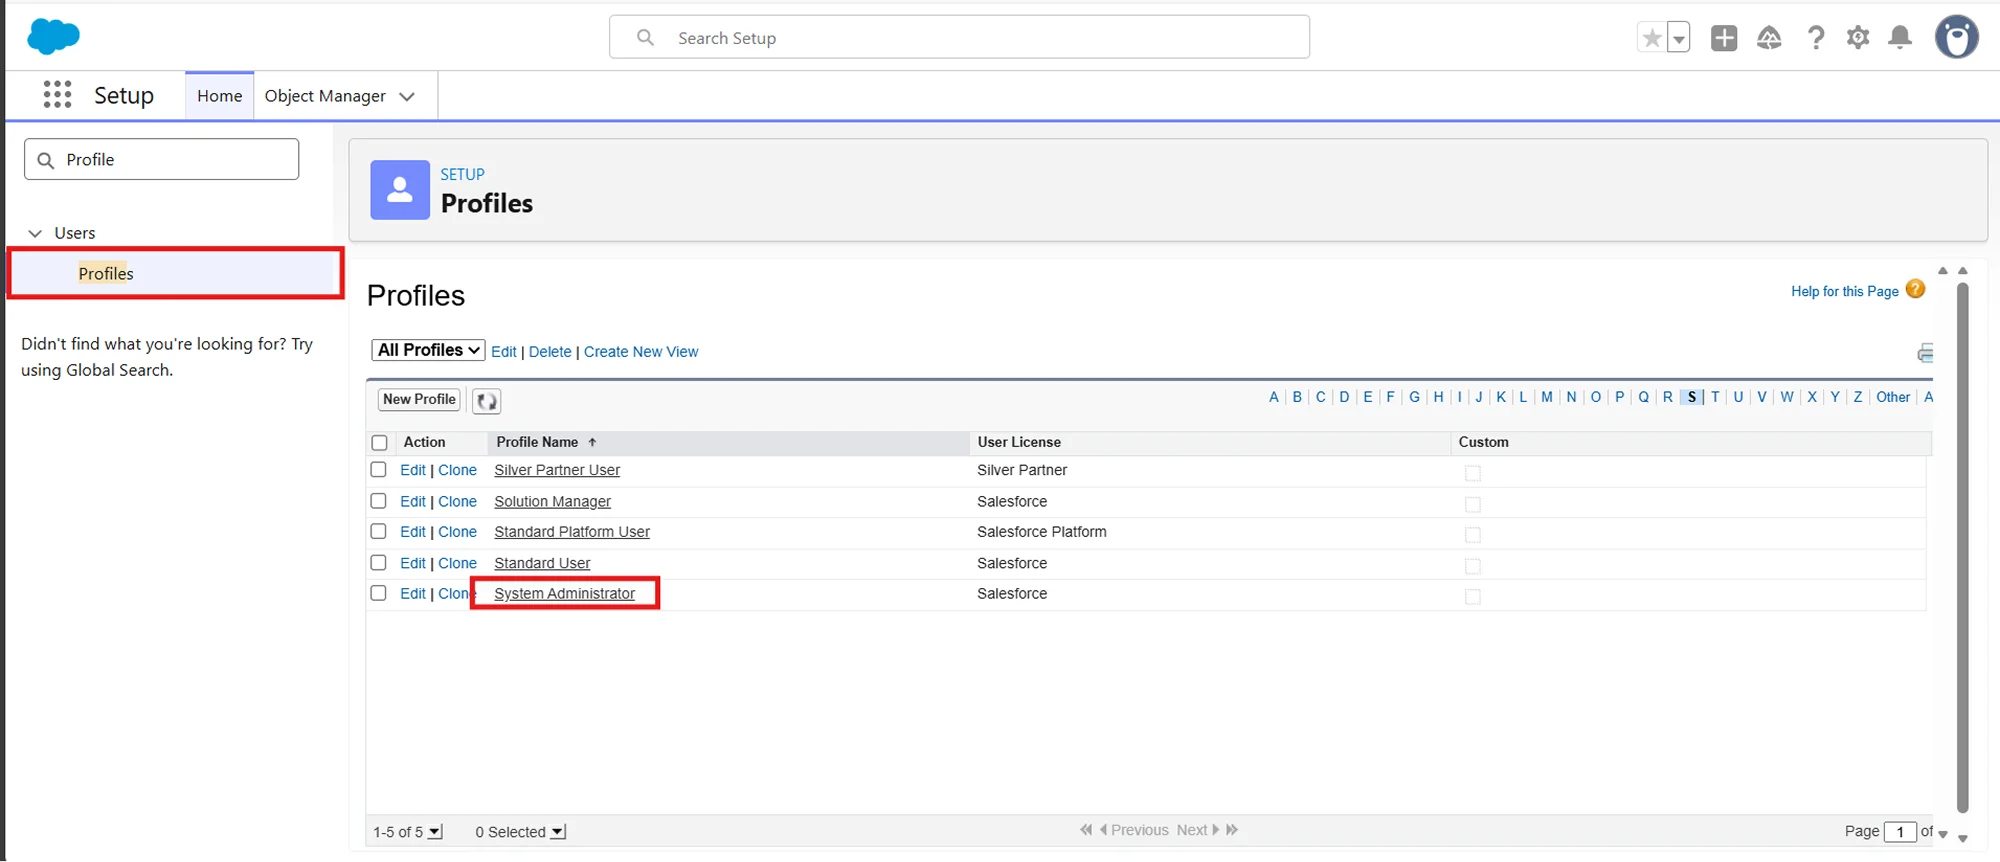Open the Help question mark icon
The width and height of the screenshot is (2000, 862).
pos(1816,38)
